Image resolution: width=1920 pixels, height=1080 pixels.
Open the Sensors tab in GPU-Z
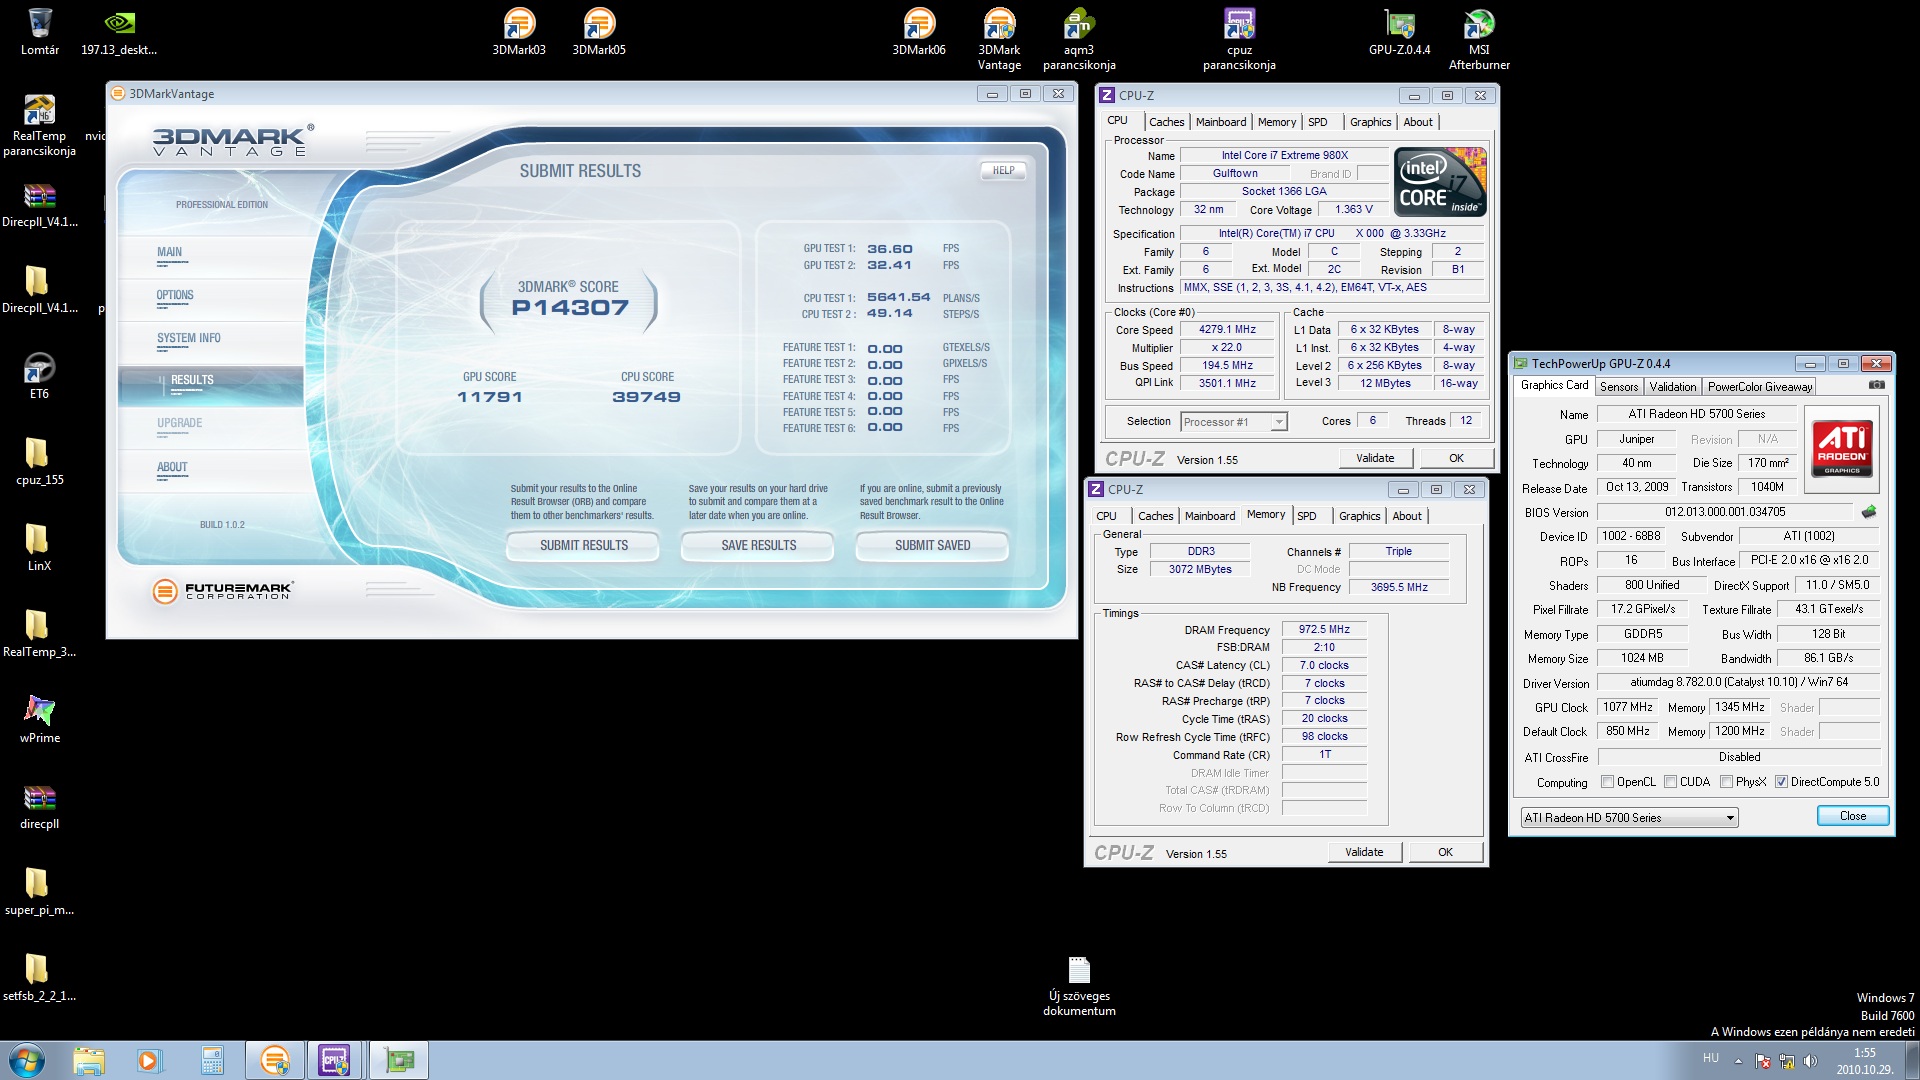click(x=1618, y=387)
